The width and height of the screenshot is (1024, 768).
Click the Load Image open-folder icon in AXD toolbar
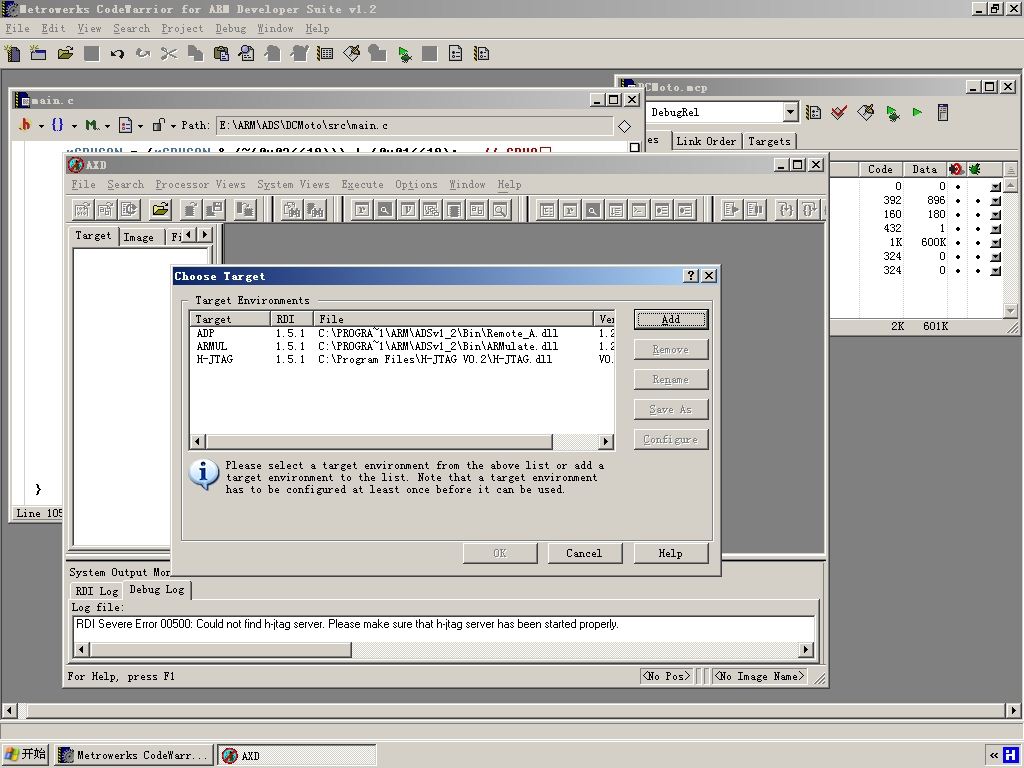160,210
